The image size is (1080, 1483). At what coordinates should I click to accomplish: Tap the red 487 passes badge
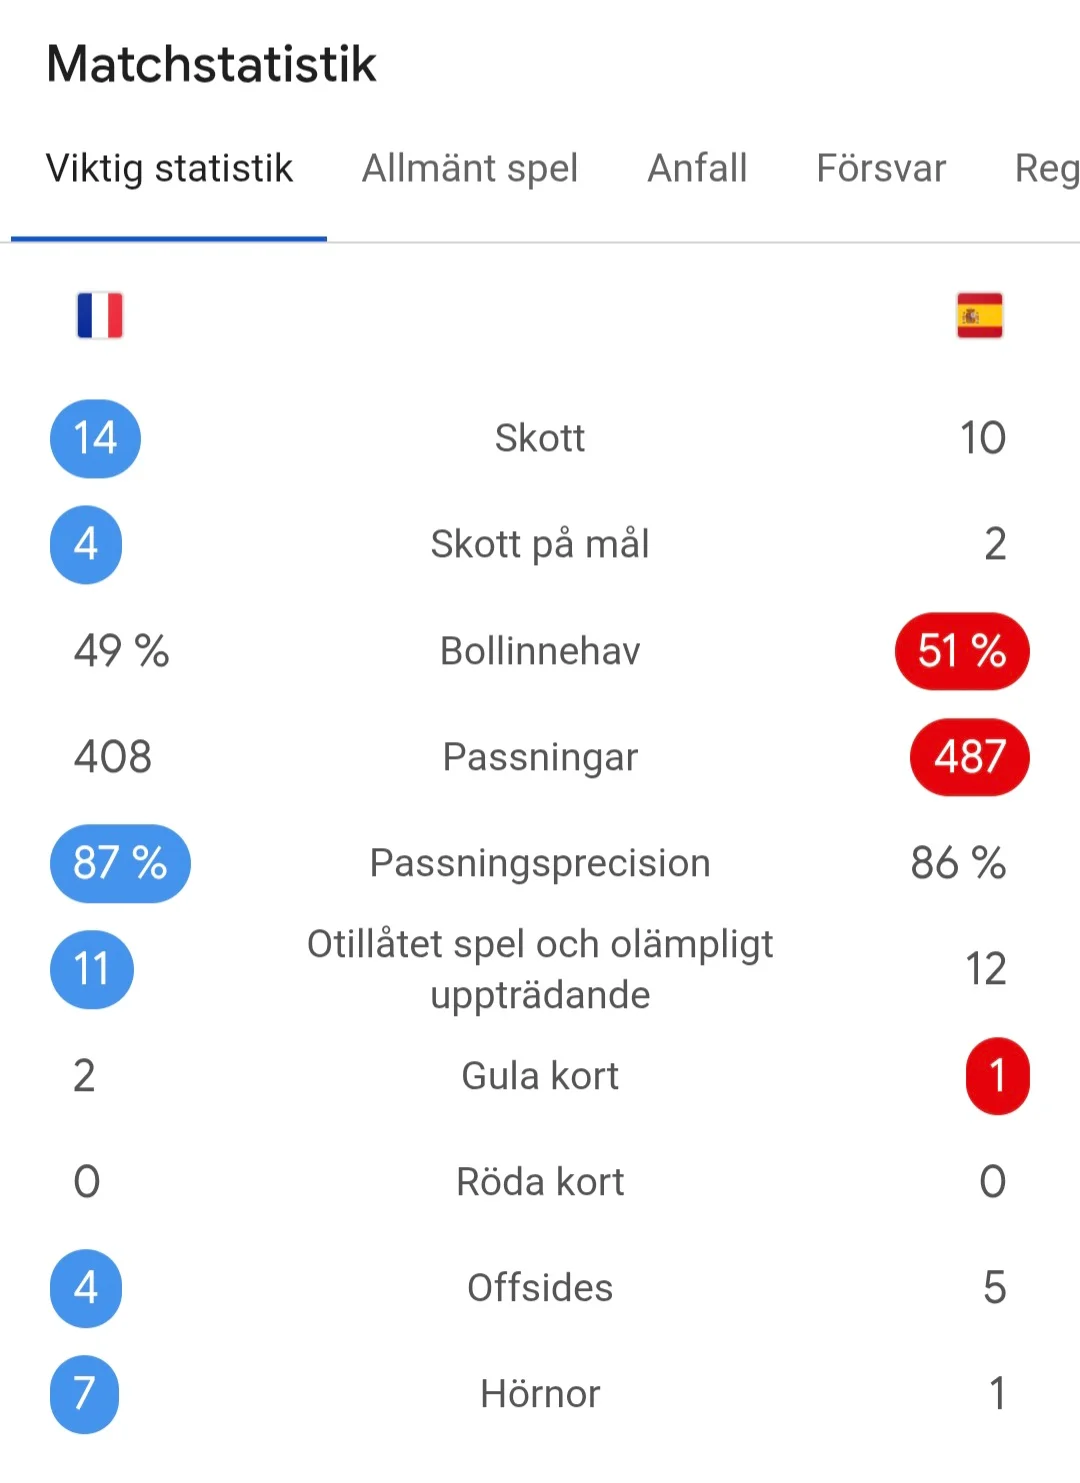(x=970, y=757)
